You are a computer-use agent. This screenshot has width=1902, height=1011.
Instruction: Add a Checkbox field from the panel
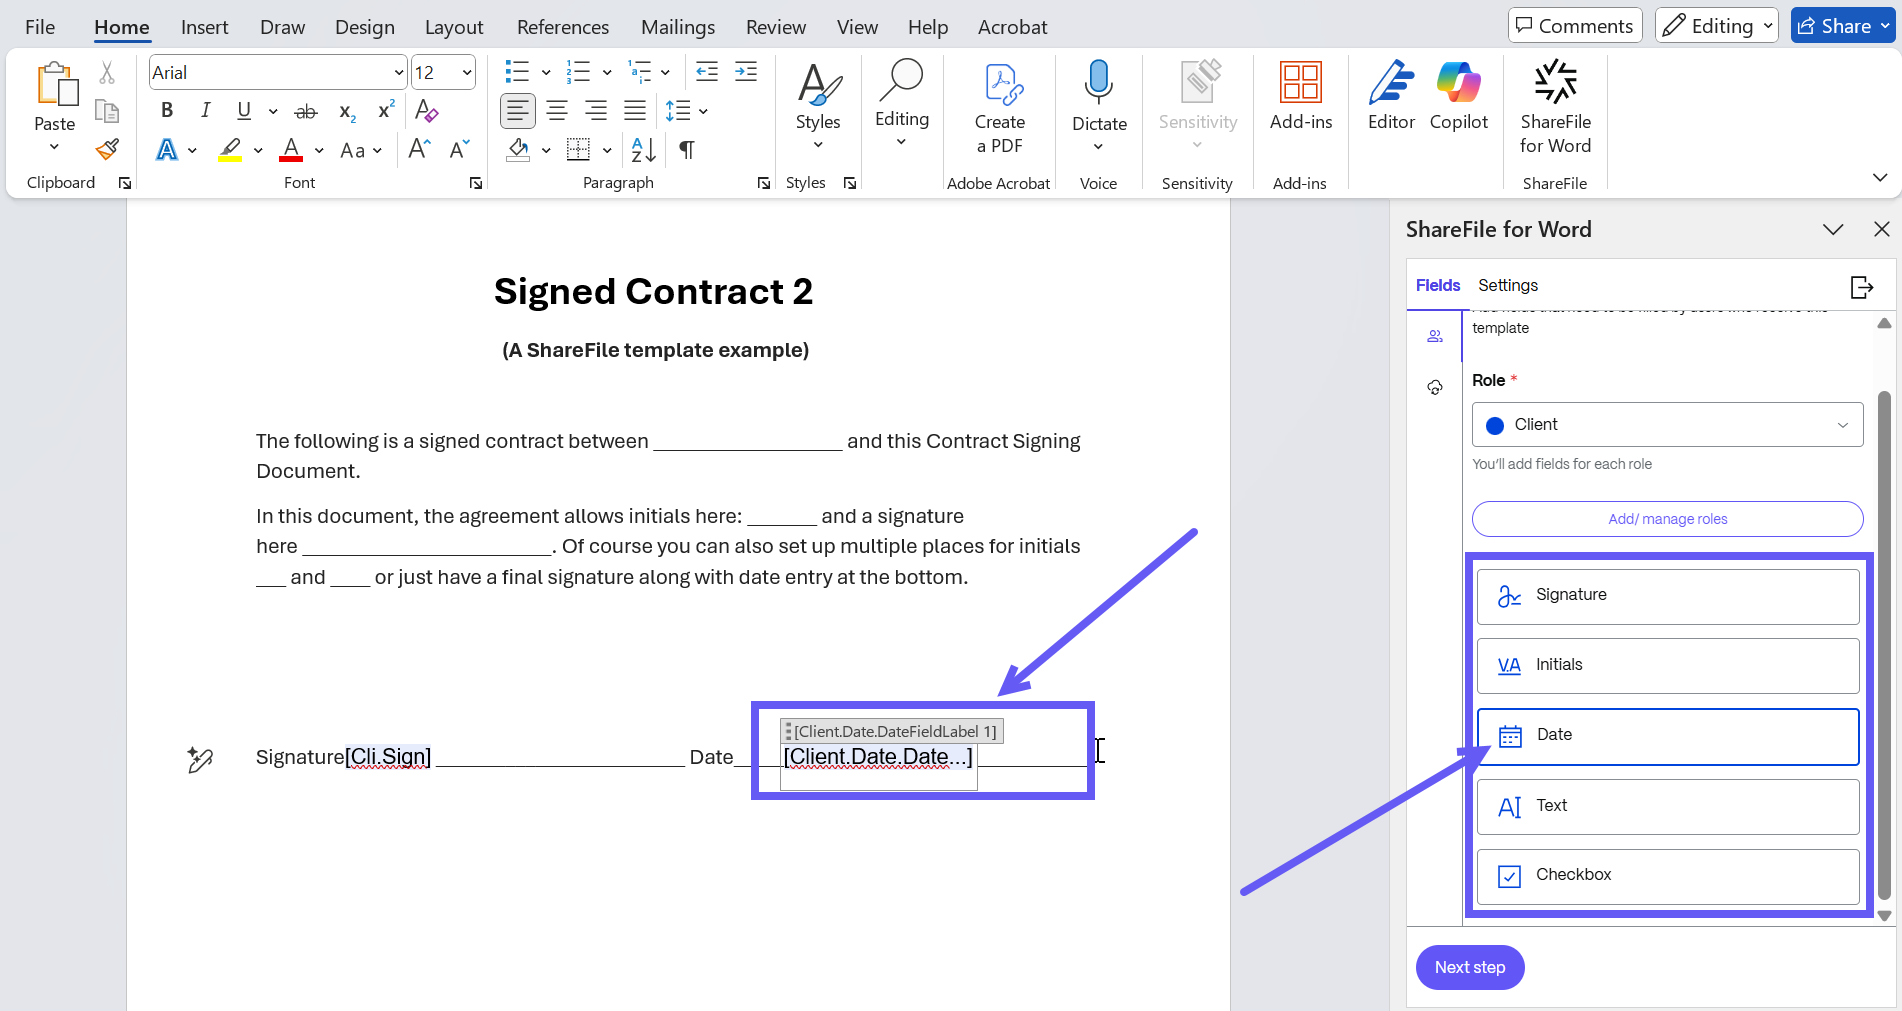(x=1667, y=876)
